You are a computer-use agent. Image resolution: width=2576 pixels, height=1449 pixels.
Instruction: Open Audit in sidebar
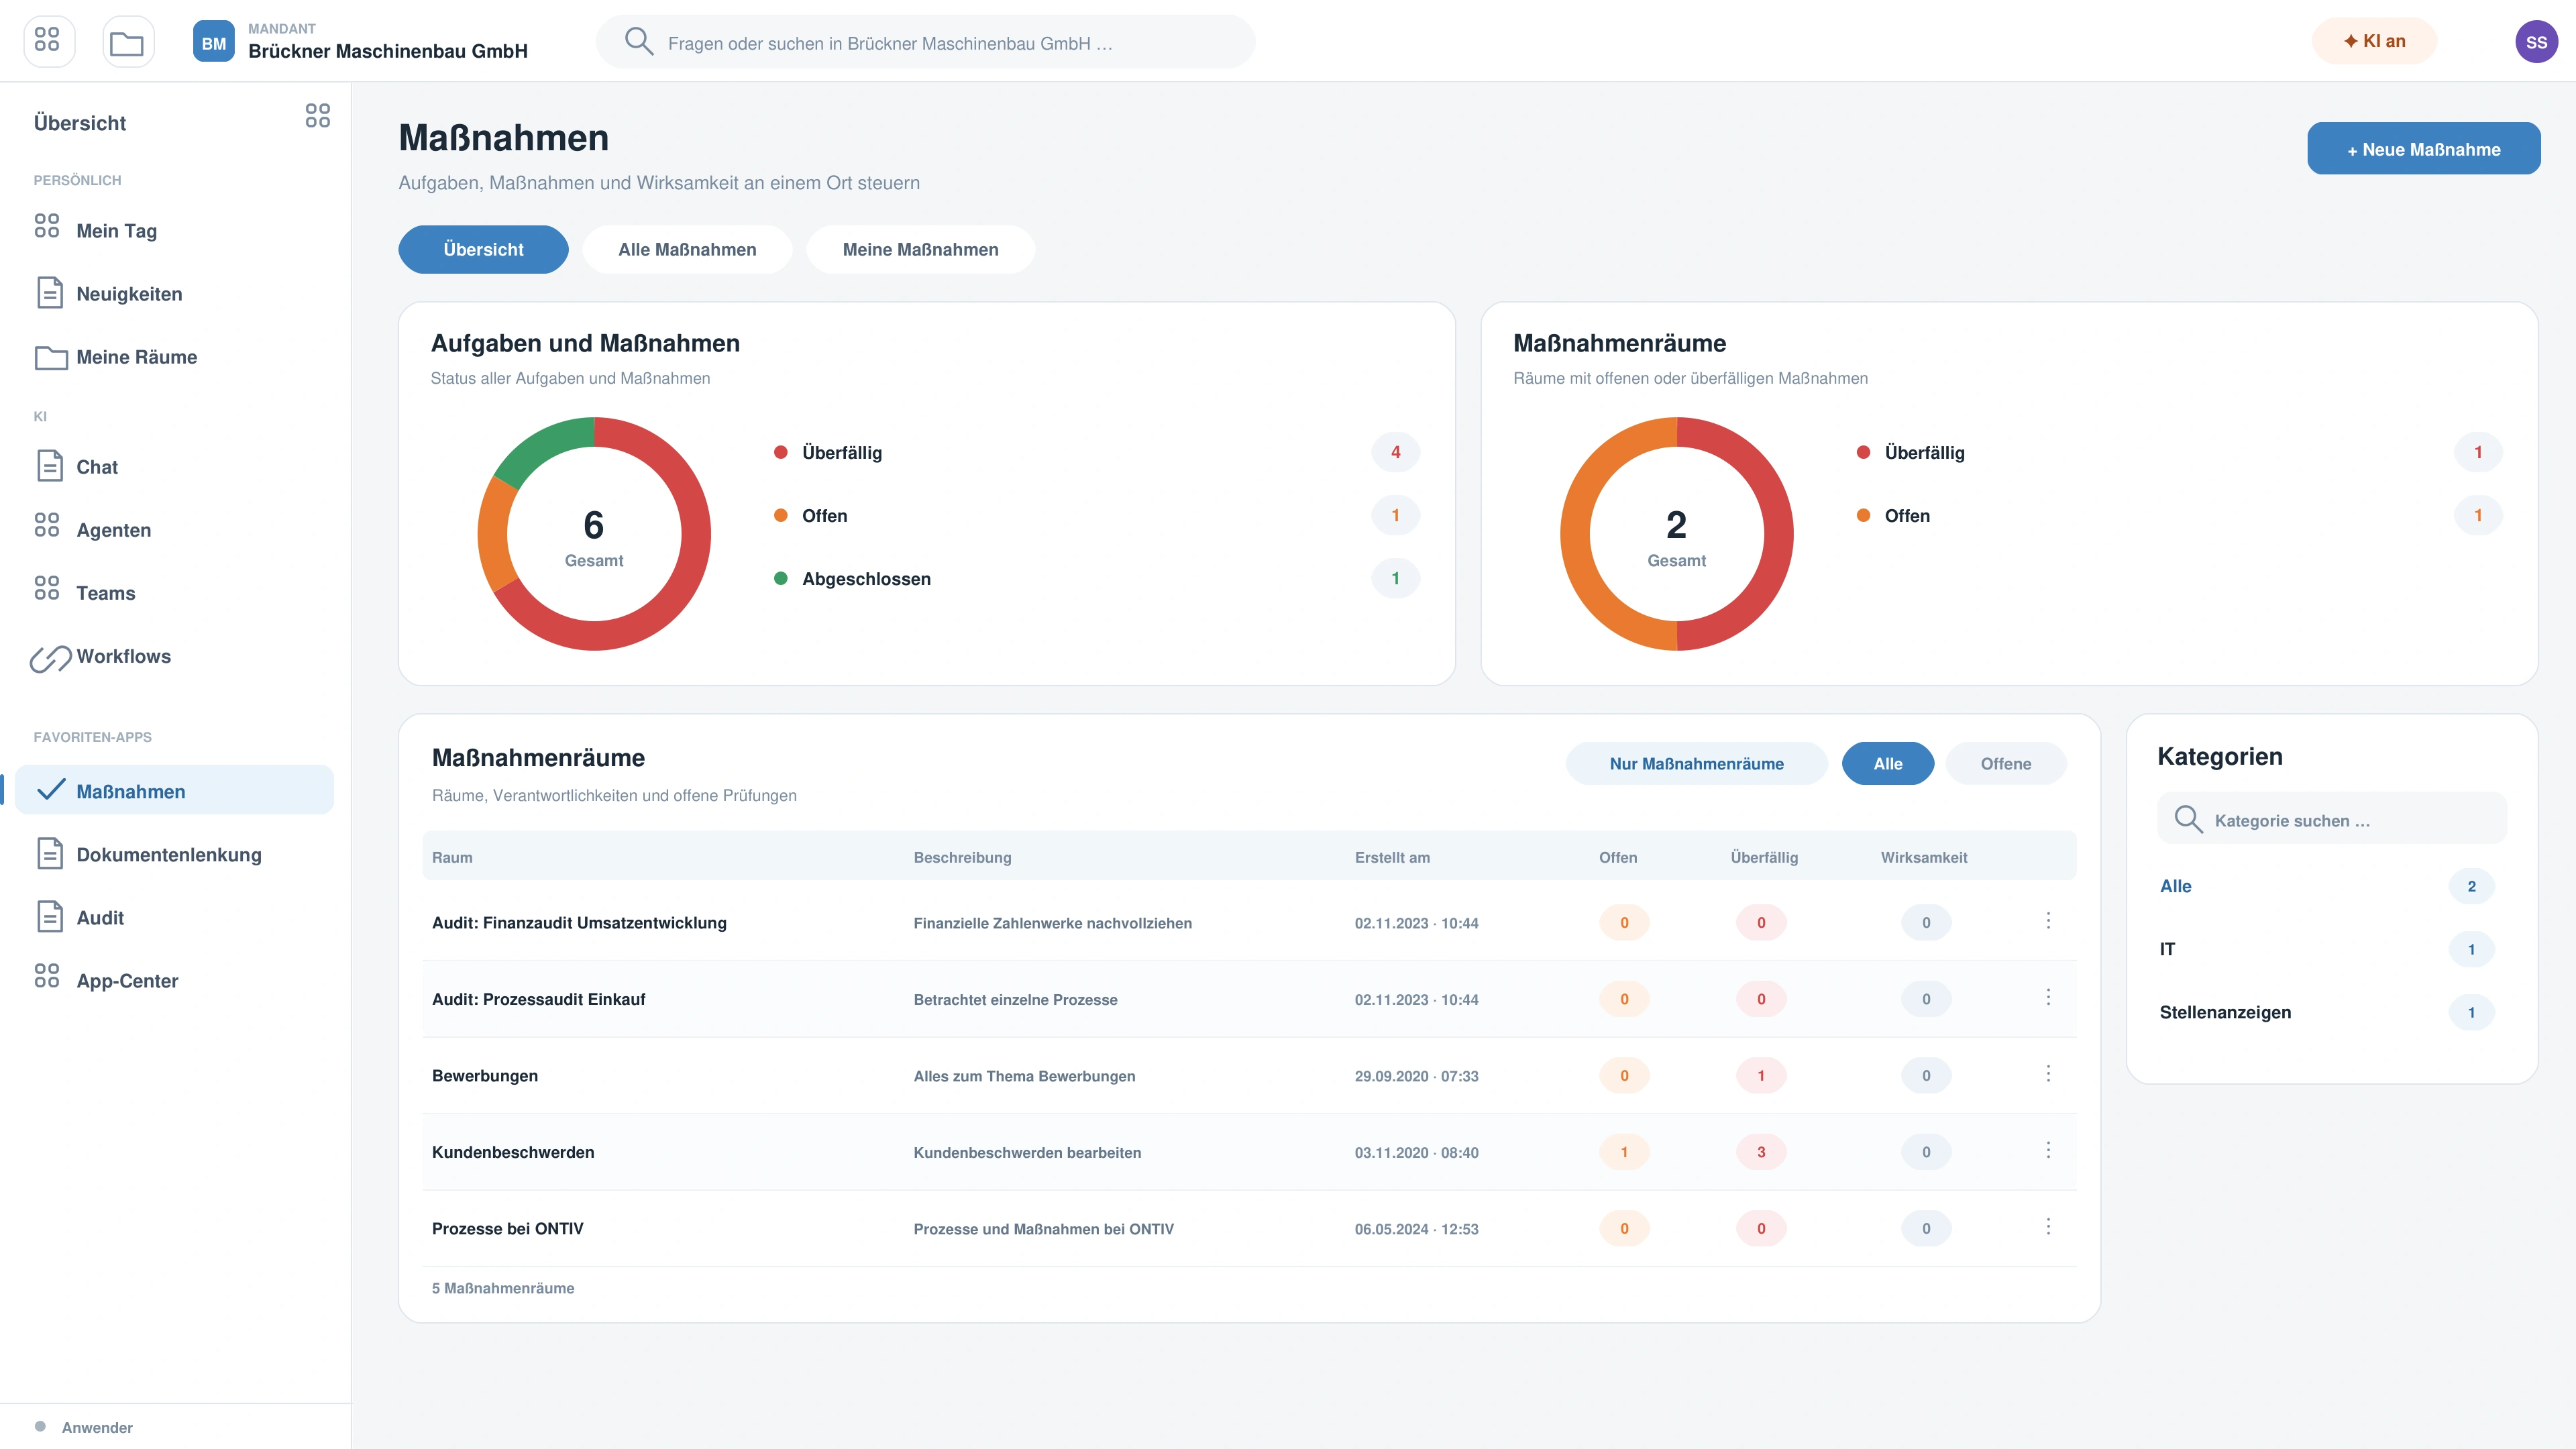pyautogui.click(x=174, y=917)
